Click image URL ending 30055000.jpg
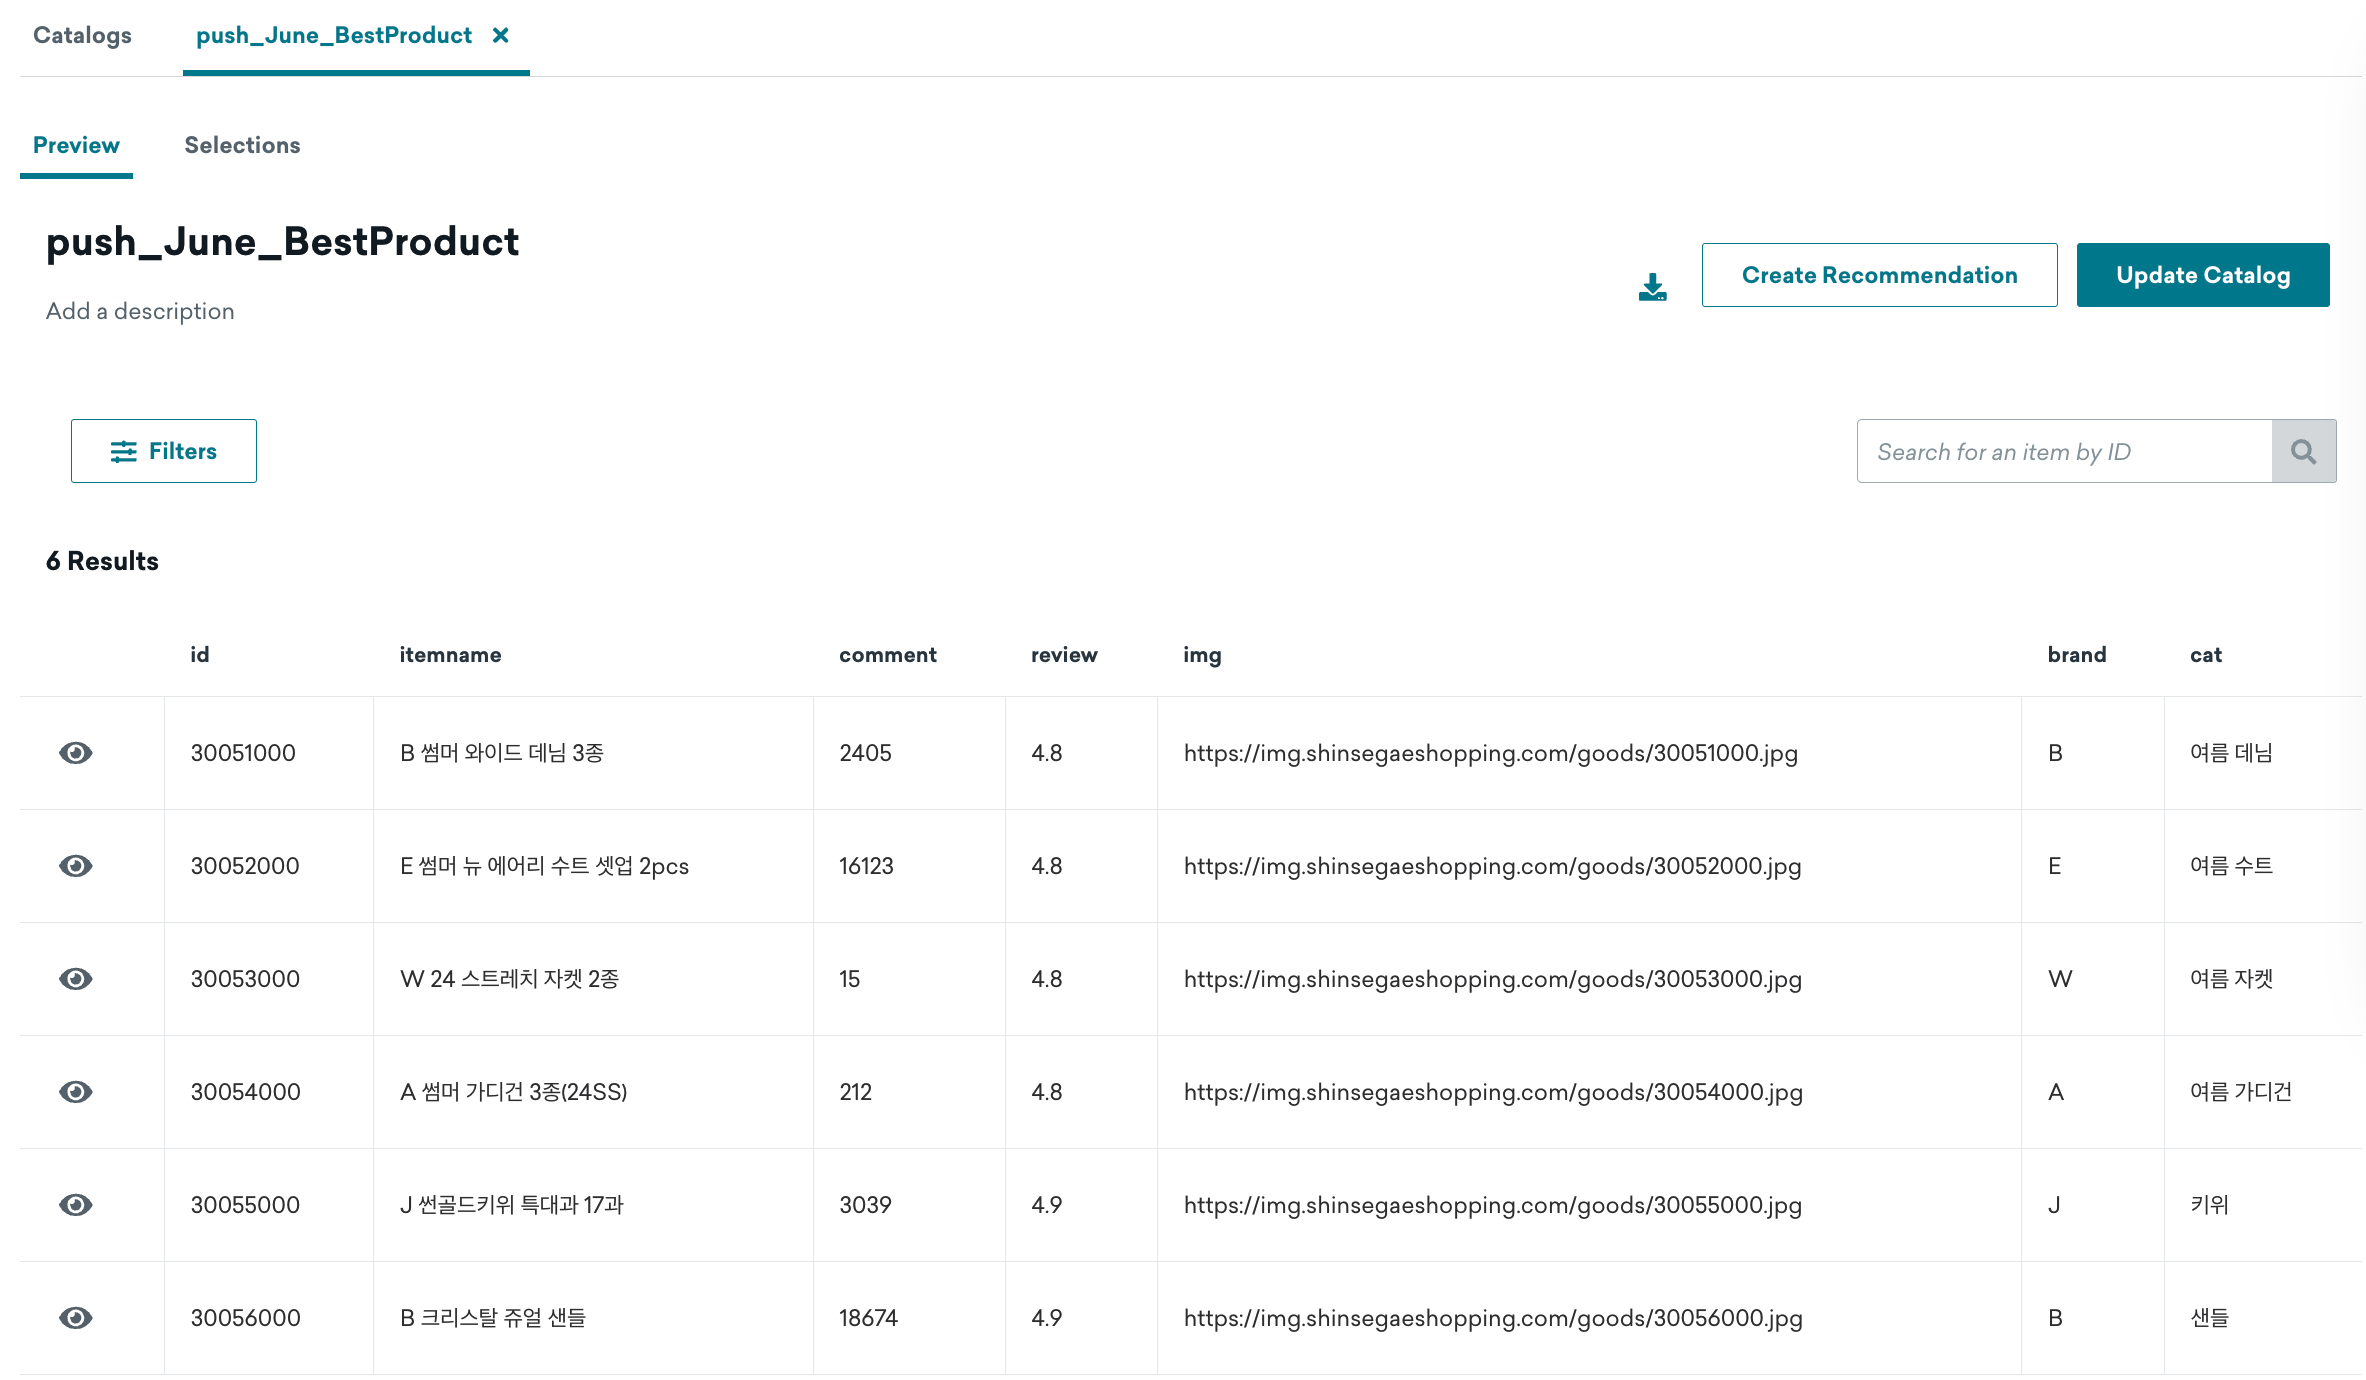The height and width of the screenshot is (1380, 2366). [x=1492, y=1205]
